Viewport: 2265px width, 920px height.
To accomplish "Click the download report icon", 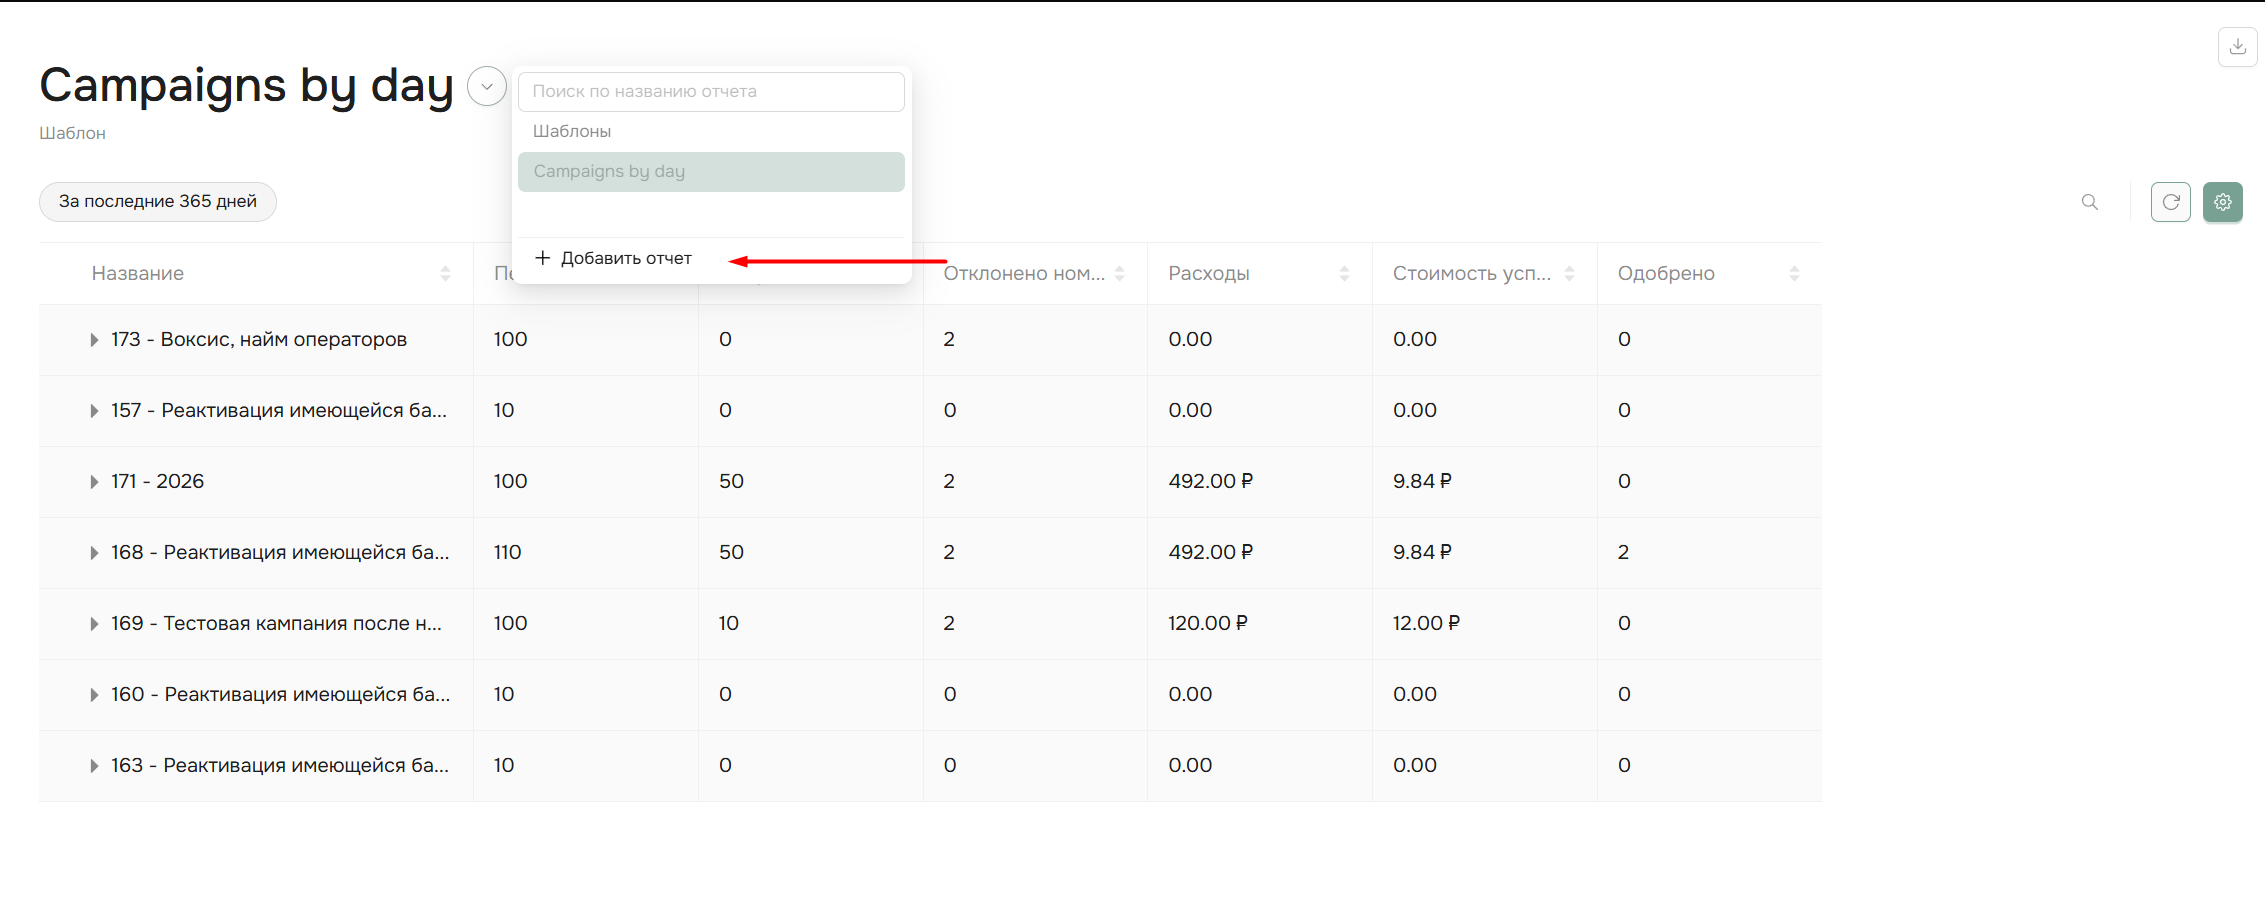I will (x=2237, y=47).
